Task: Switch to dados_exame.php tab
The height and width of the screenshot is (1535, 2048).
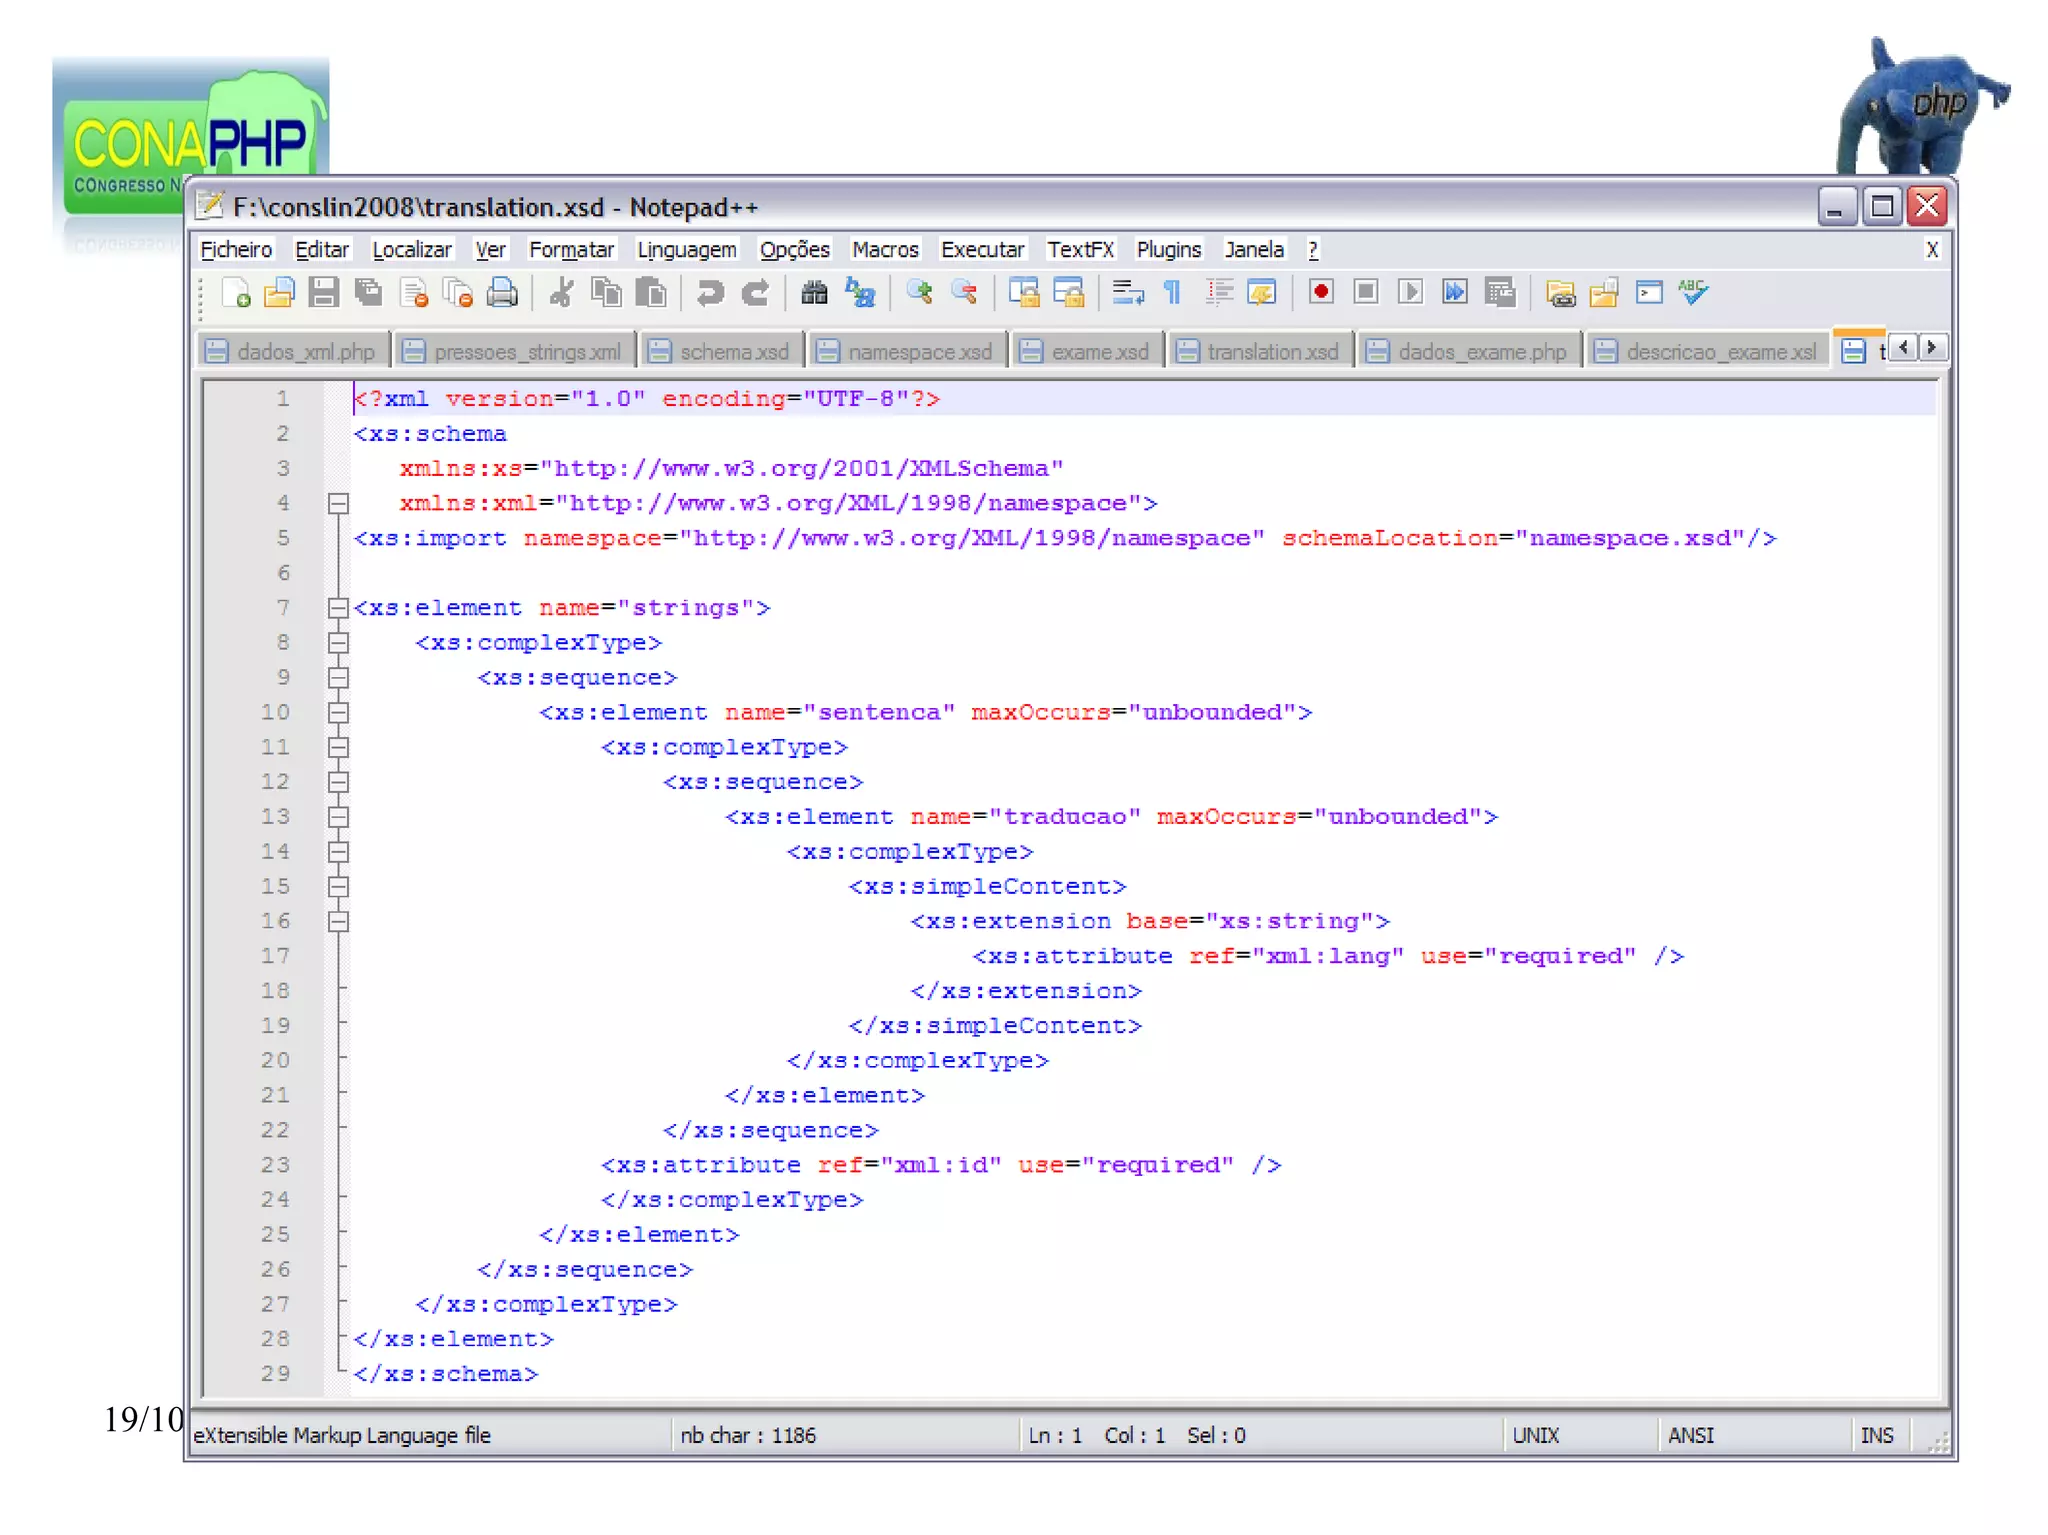Action: click(x=1469, y=352)
